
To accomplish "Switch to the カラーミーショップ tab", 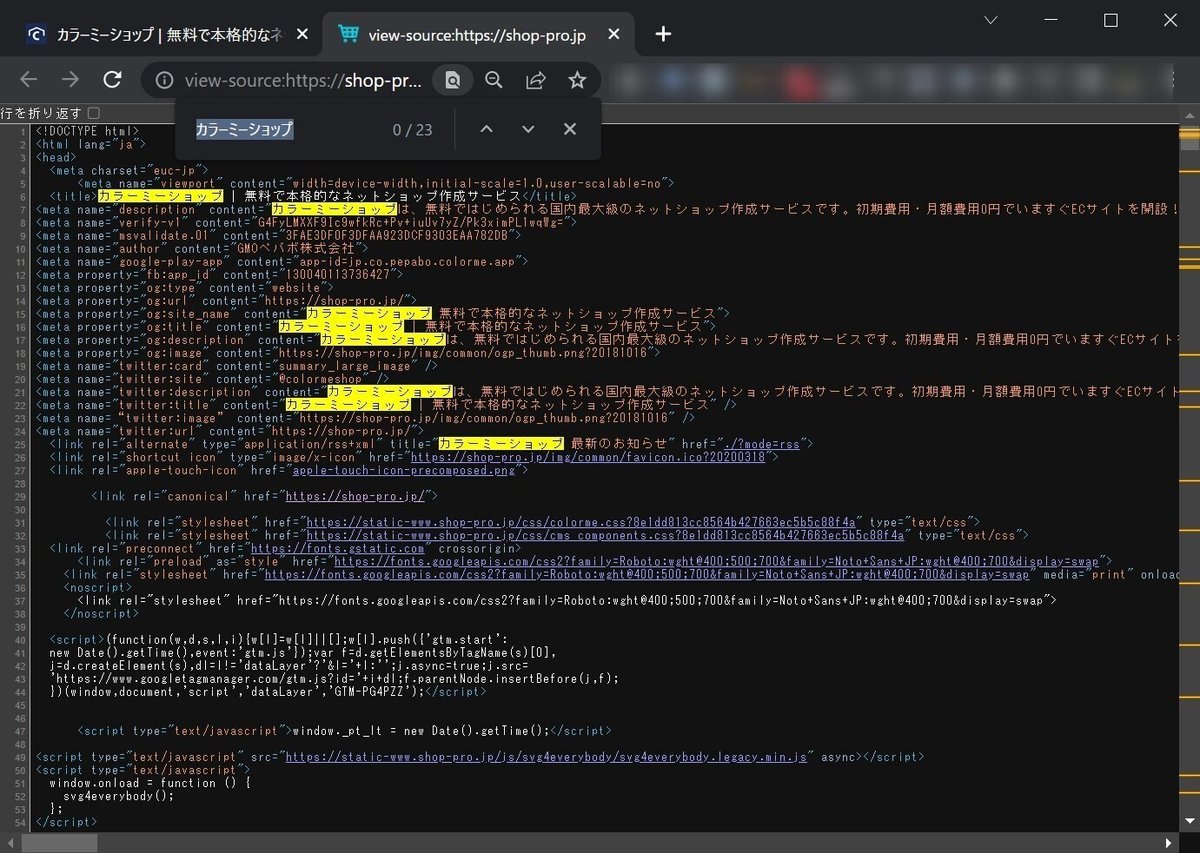I will [x=166, y=34].
